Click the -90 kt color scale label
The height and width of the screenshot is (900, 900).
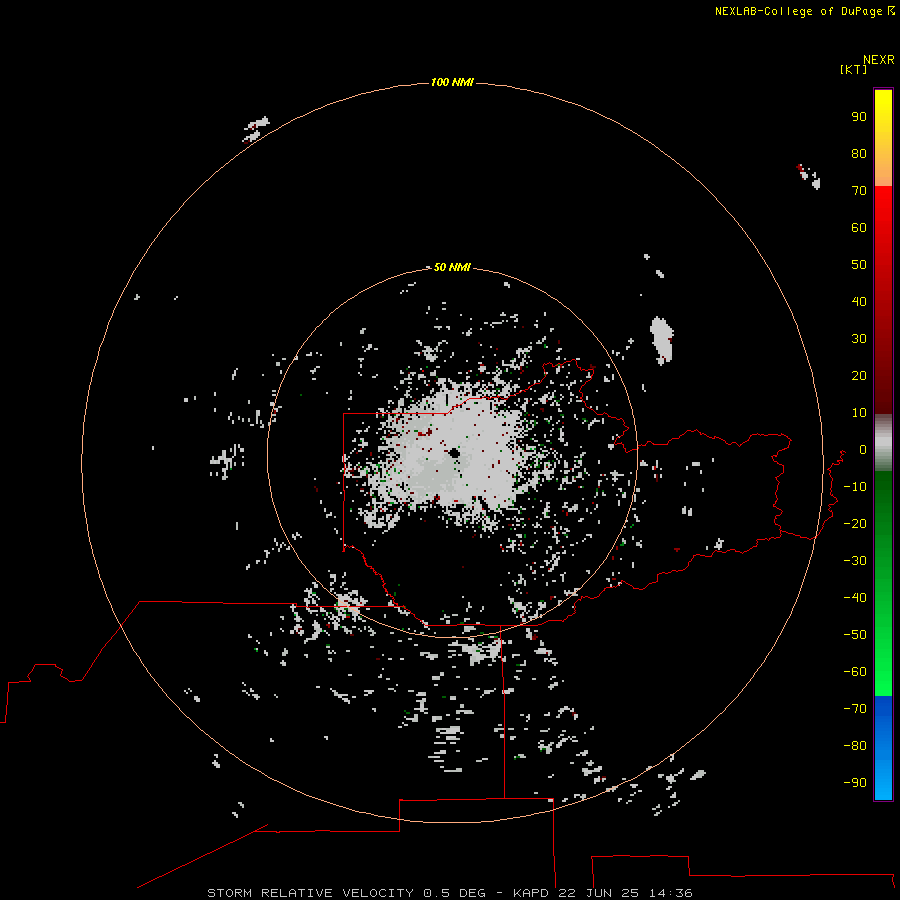855,782
